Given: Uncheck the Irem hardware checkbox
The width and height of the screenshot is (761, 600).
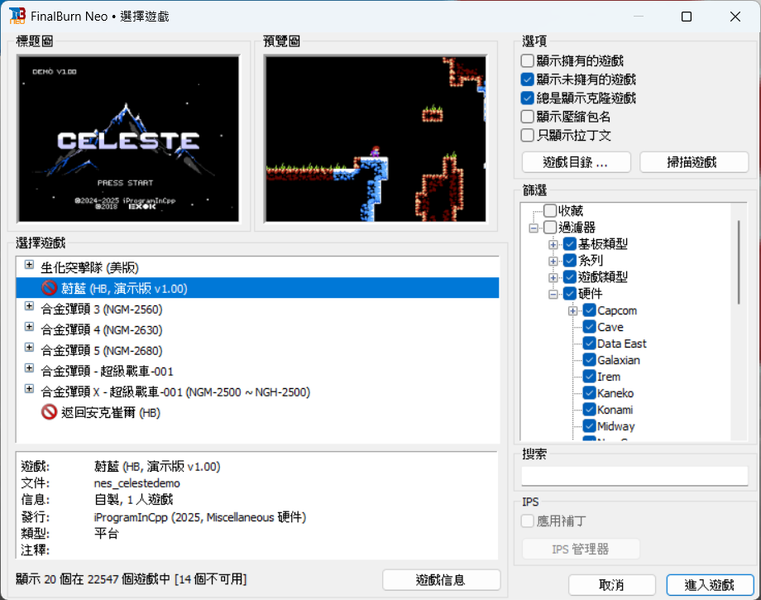Looking at the screenshot, I should (589, 376).
